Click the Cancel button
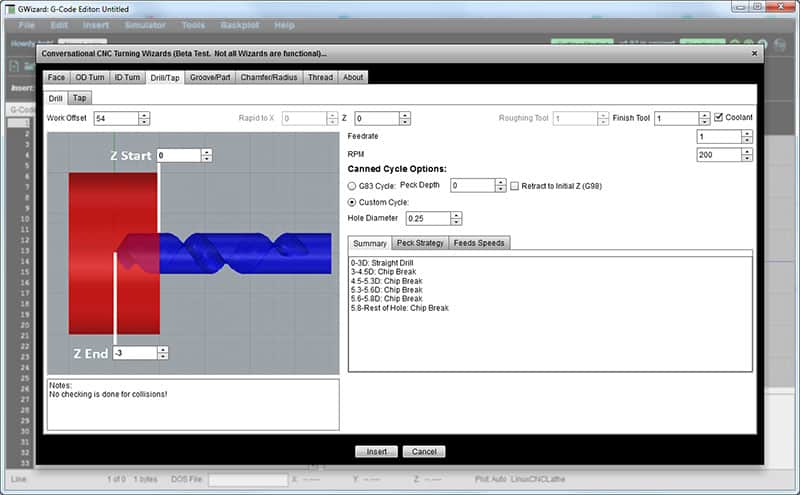The image size is (800, 495). point(424,452)
